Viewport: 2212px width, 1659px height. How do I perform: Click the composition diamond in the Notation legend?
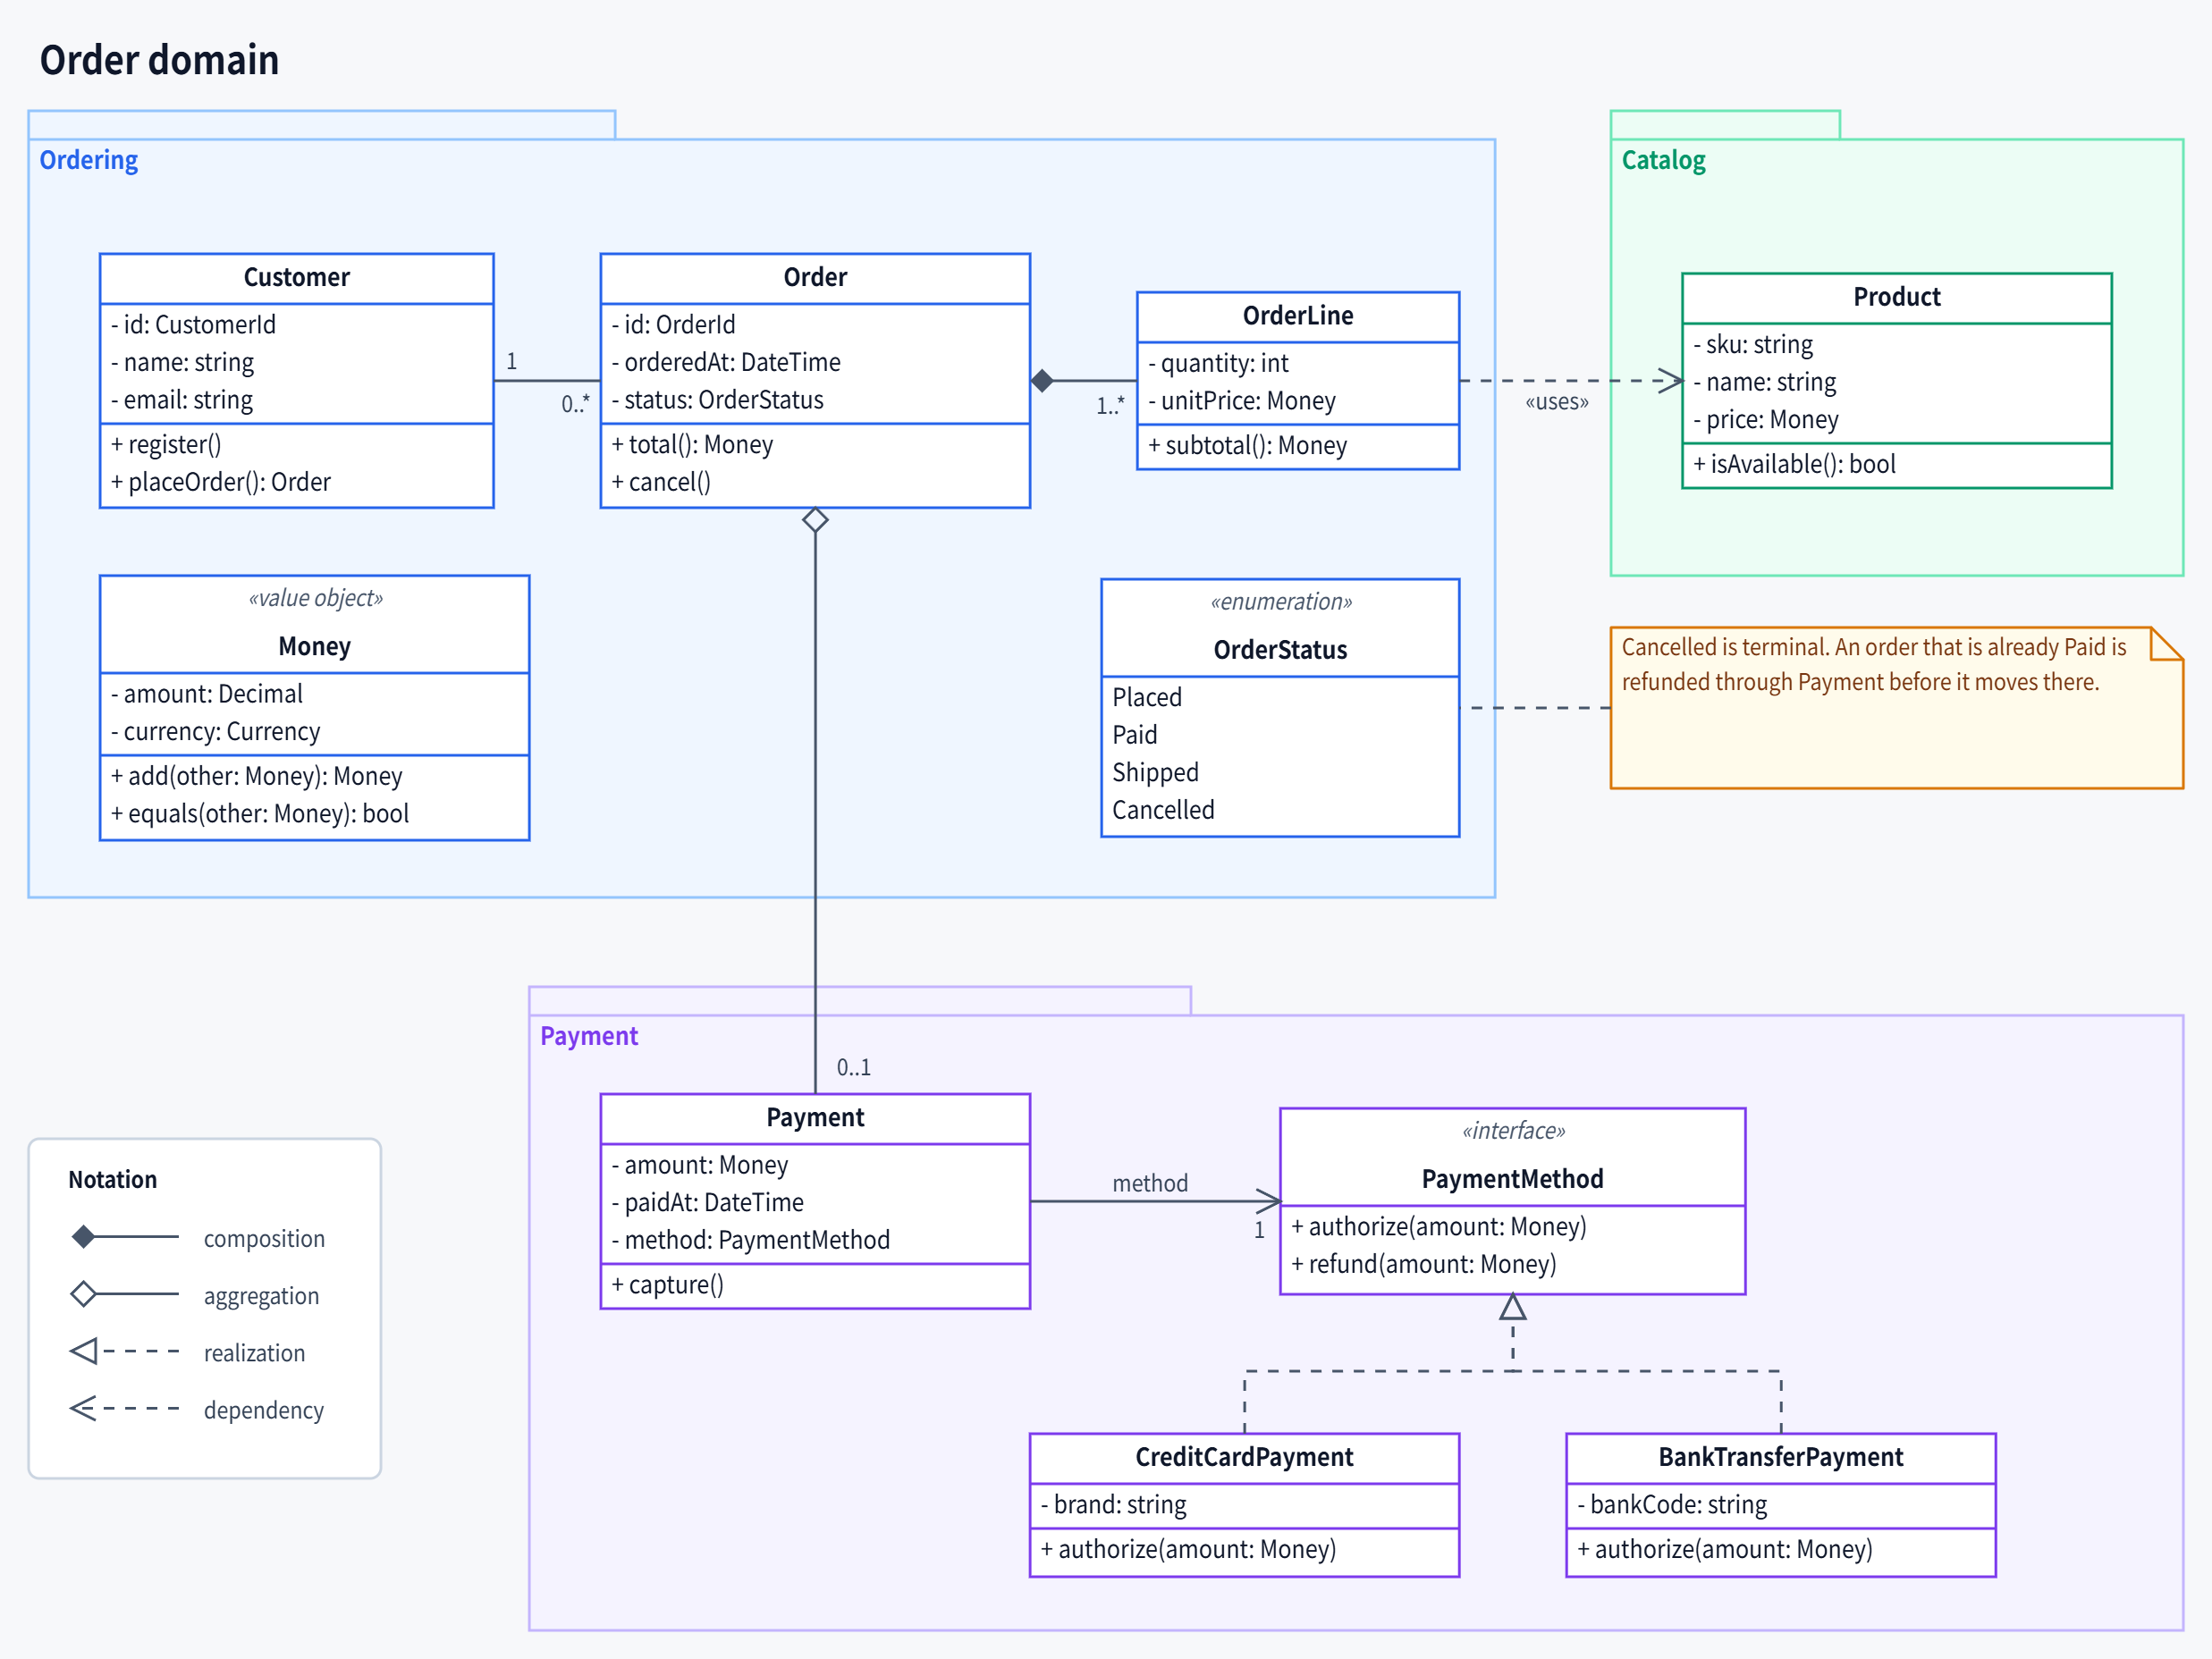click(84, 1237)
